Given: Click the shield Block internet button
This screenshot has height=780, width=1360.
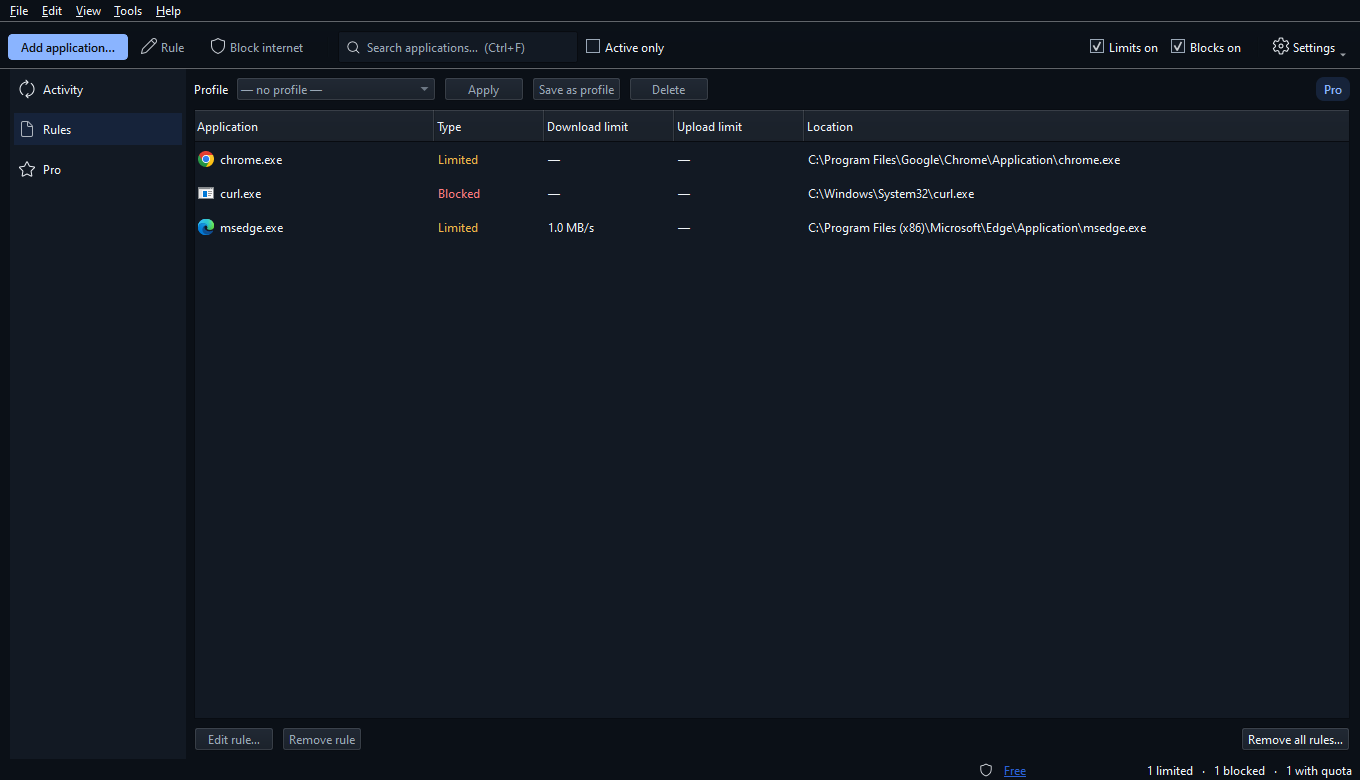Looking at the screenshot, I should pos(256,47).
